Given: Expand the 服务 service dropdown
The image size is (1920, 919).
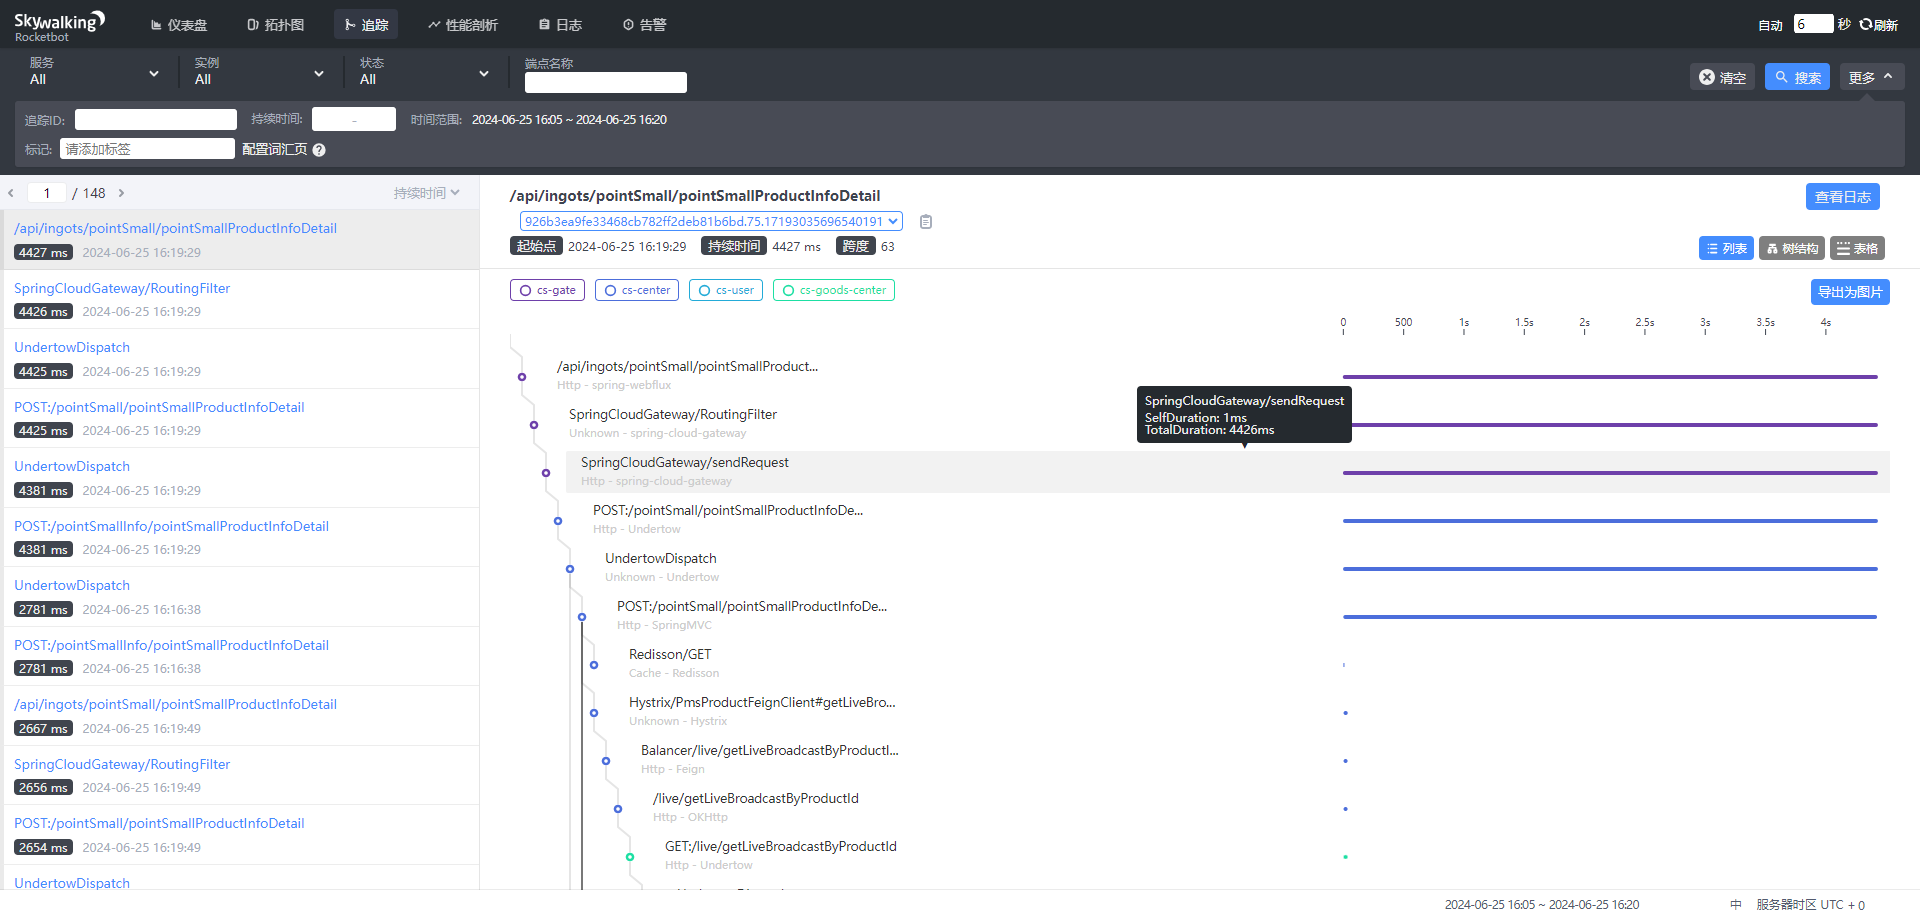Looking at the screenshot, I should (x=94, y=72).
